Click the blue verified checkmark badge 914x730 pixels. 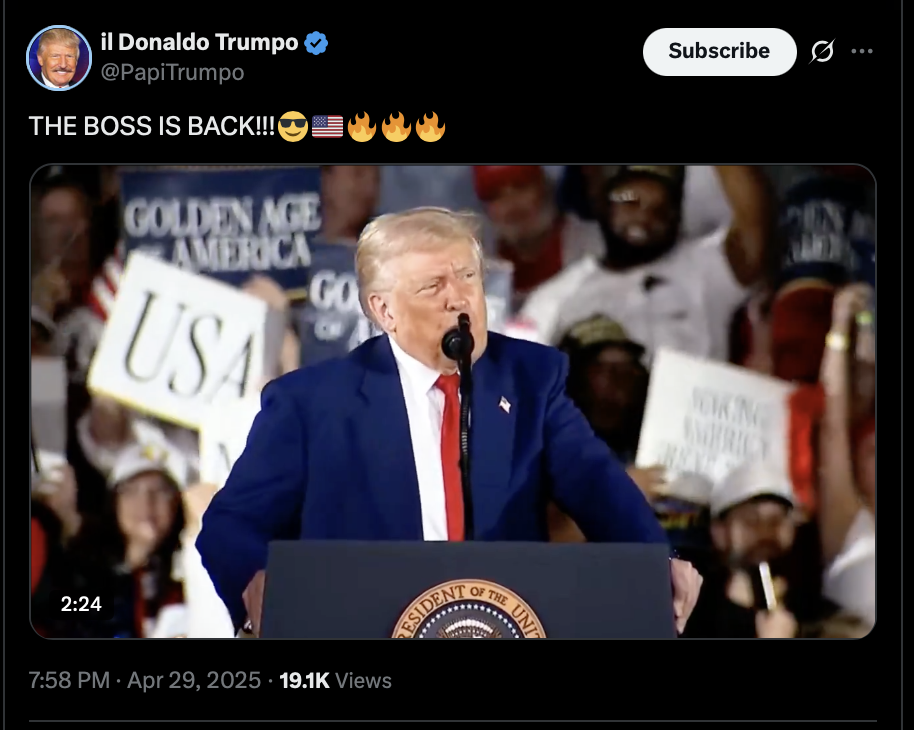point(316,43)
